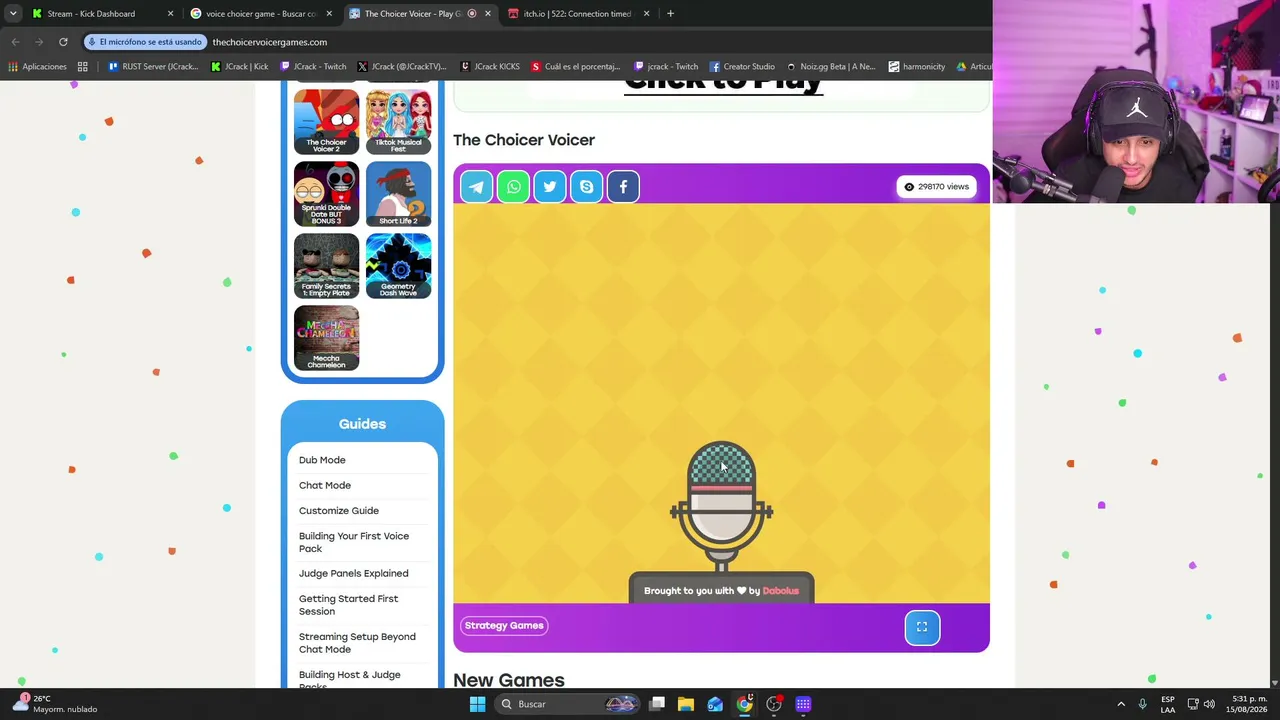Go back to the previous page
The width and height of the screenshot is (1280, 720).
[15, 42]
